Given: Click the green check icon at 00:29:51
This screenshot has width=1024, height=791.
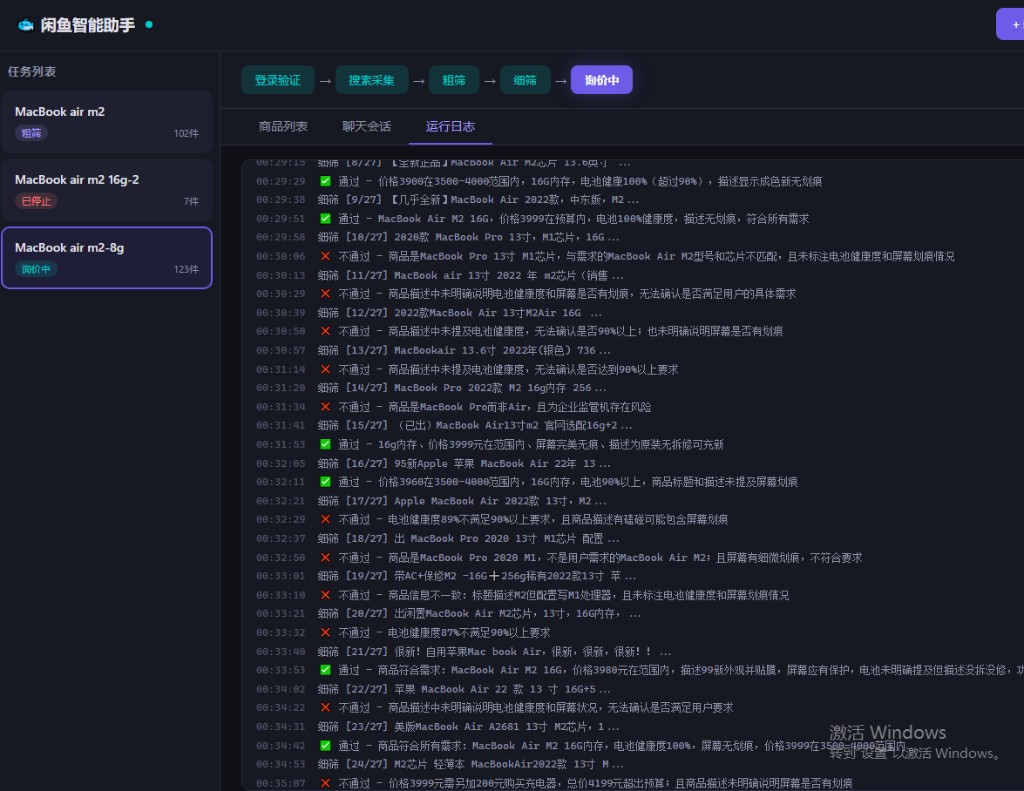Looking at the screenshot, I should coord(325,219).
